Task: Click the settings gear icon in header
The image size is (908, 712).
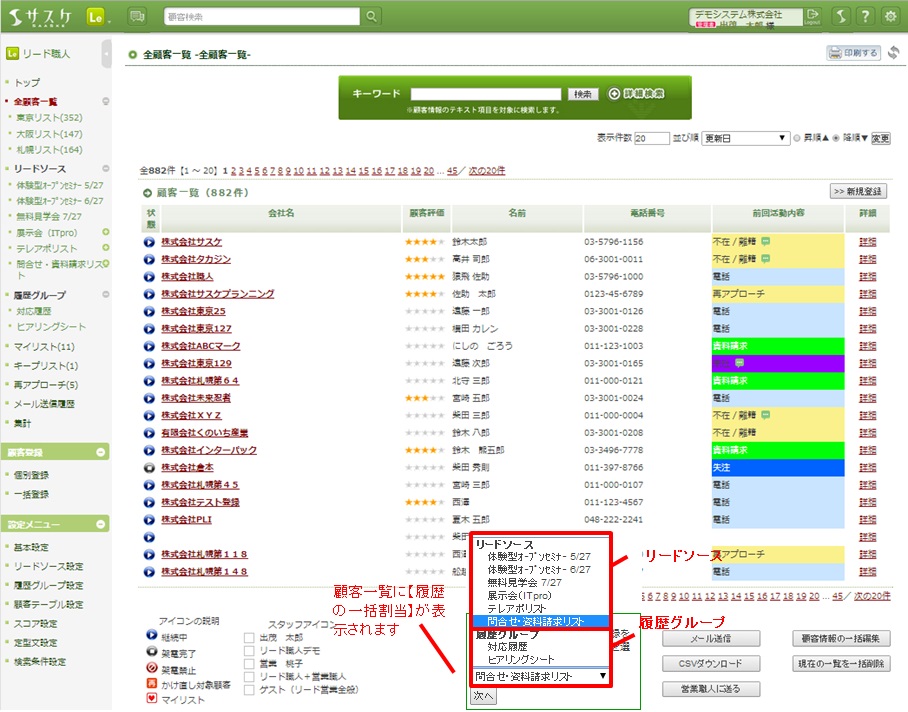Action: tap(890, 17)
